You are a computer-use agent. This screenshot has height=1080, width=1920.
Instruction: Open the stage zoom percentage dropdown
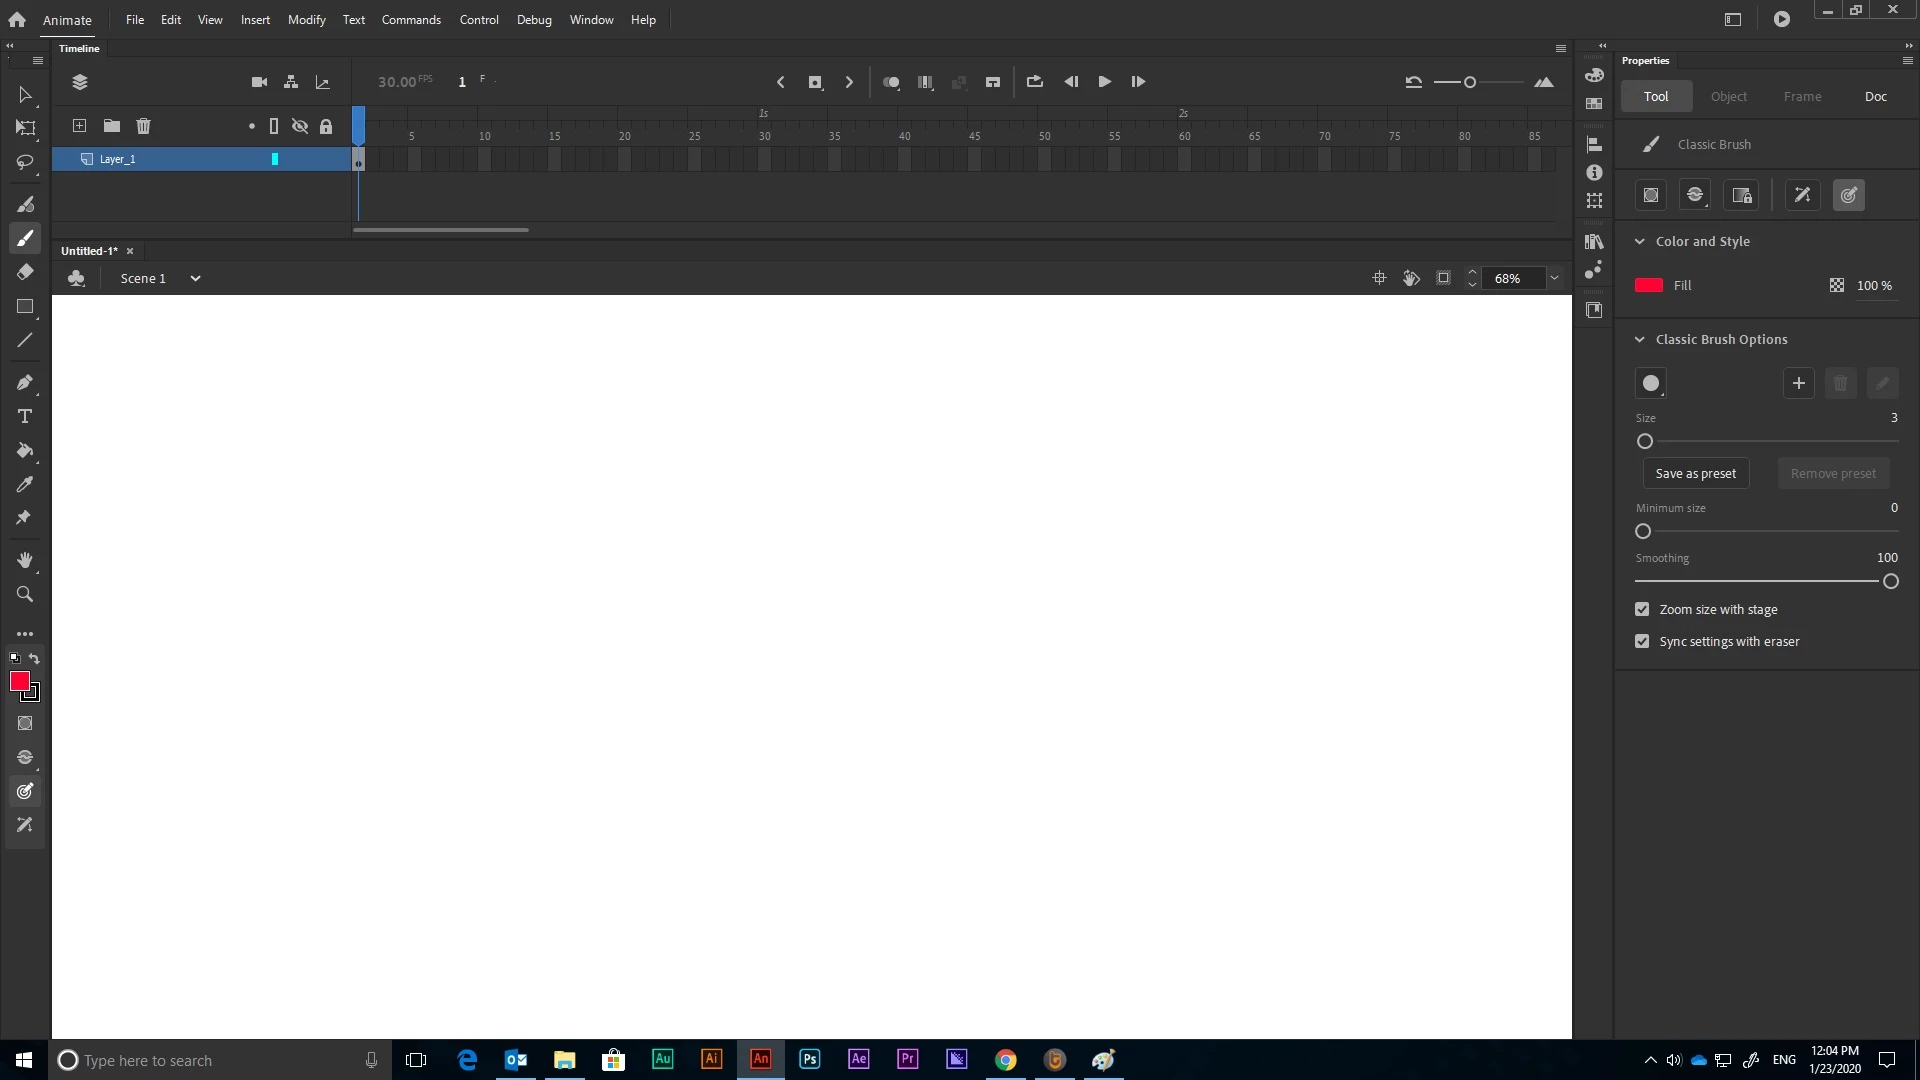pos(1554,278)
